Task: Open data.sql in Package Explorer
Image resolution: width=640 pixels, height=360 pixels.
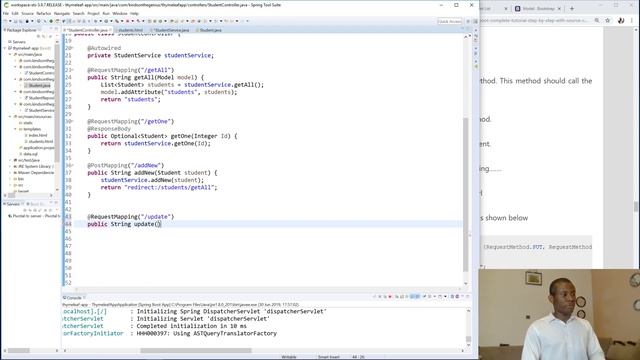Action: coord(30,154)
